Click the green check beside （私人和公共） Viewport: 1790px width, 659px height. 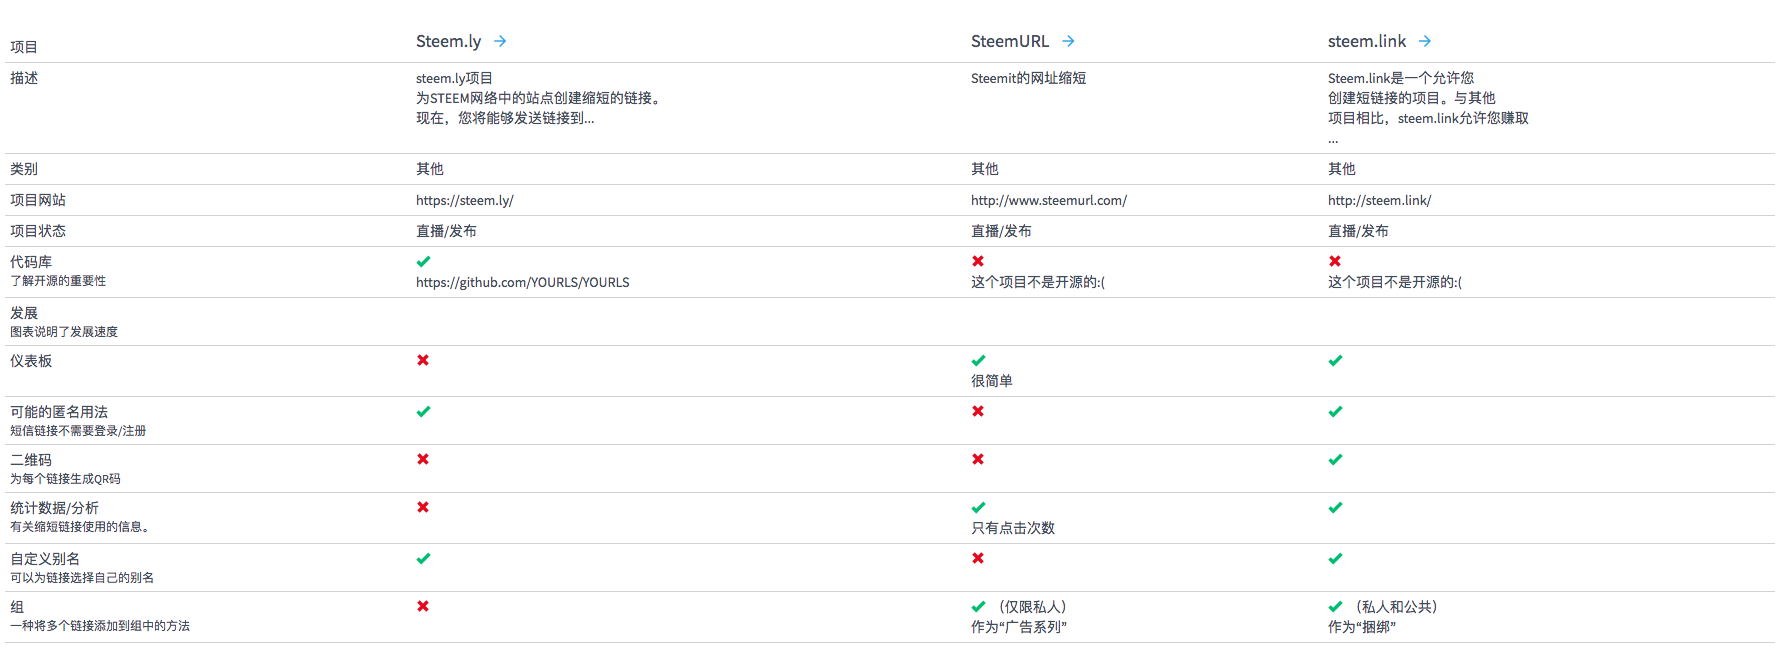coord(1336,606)
